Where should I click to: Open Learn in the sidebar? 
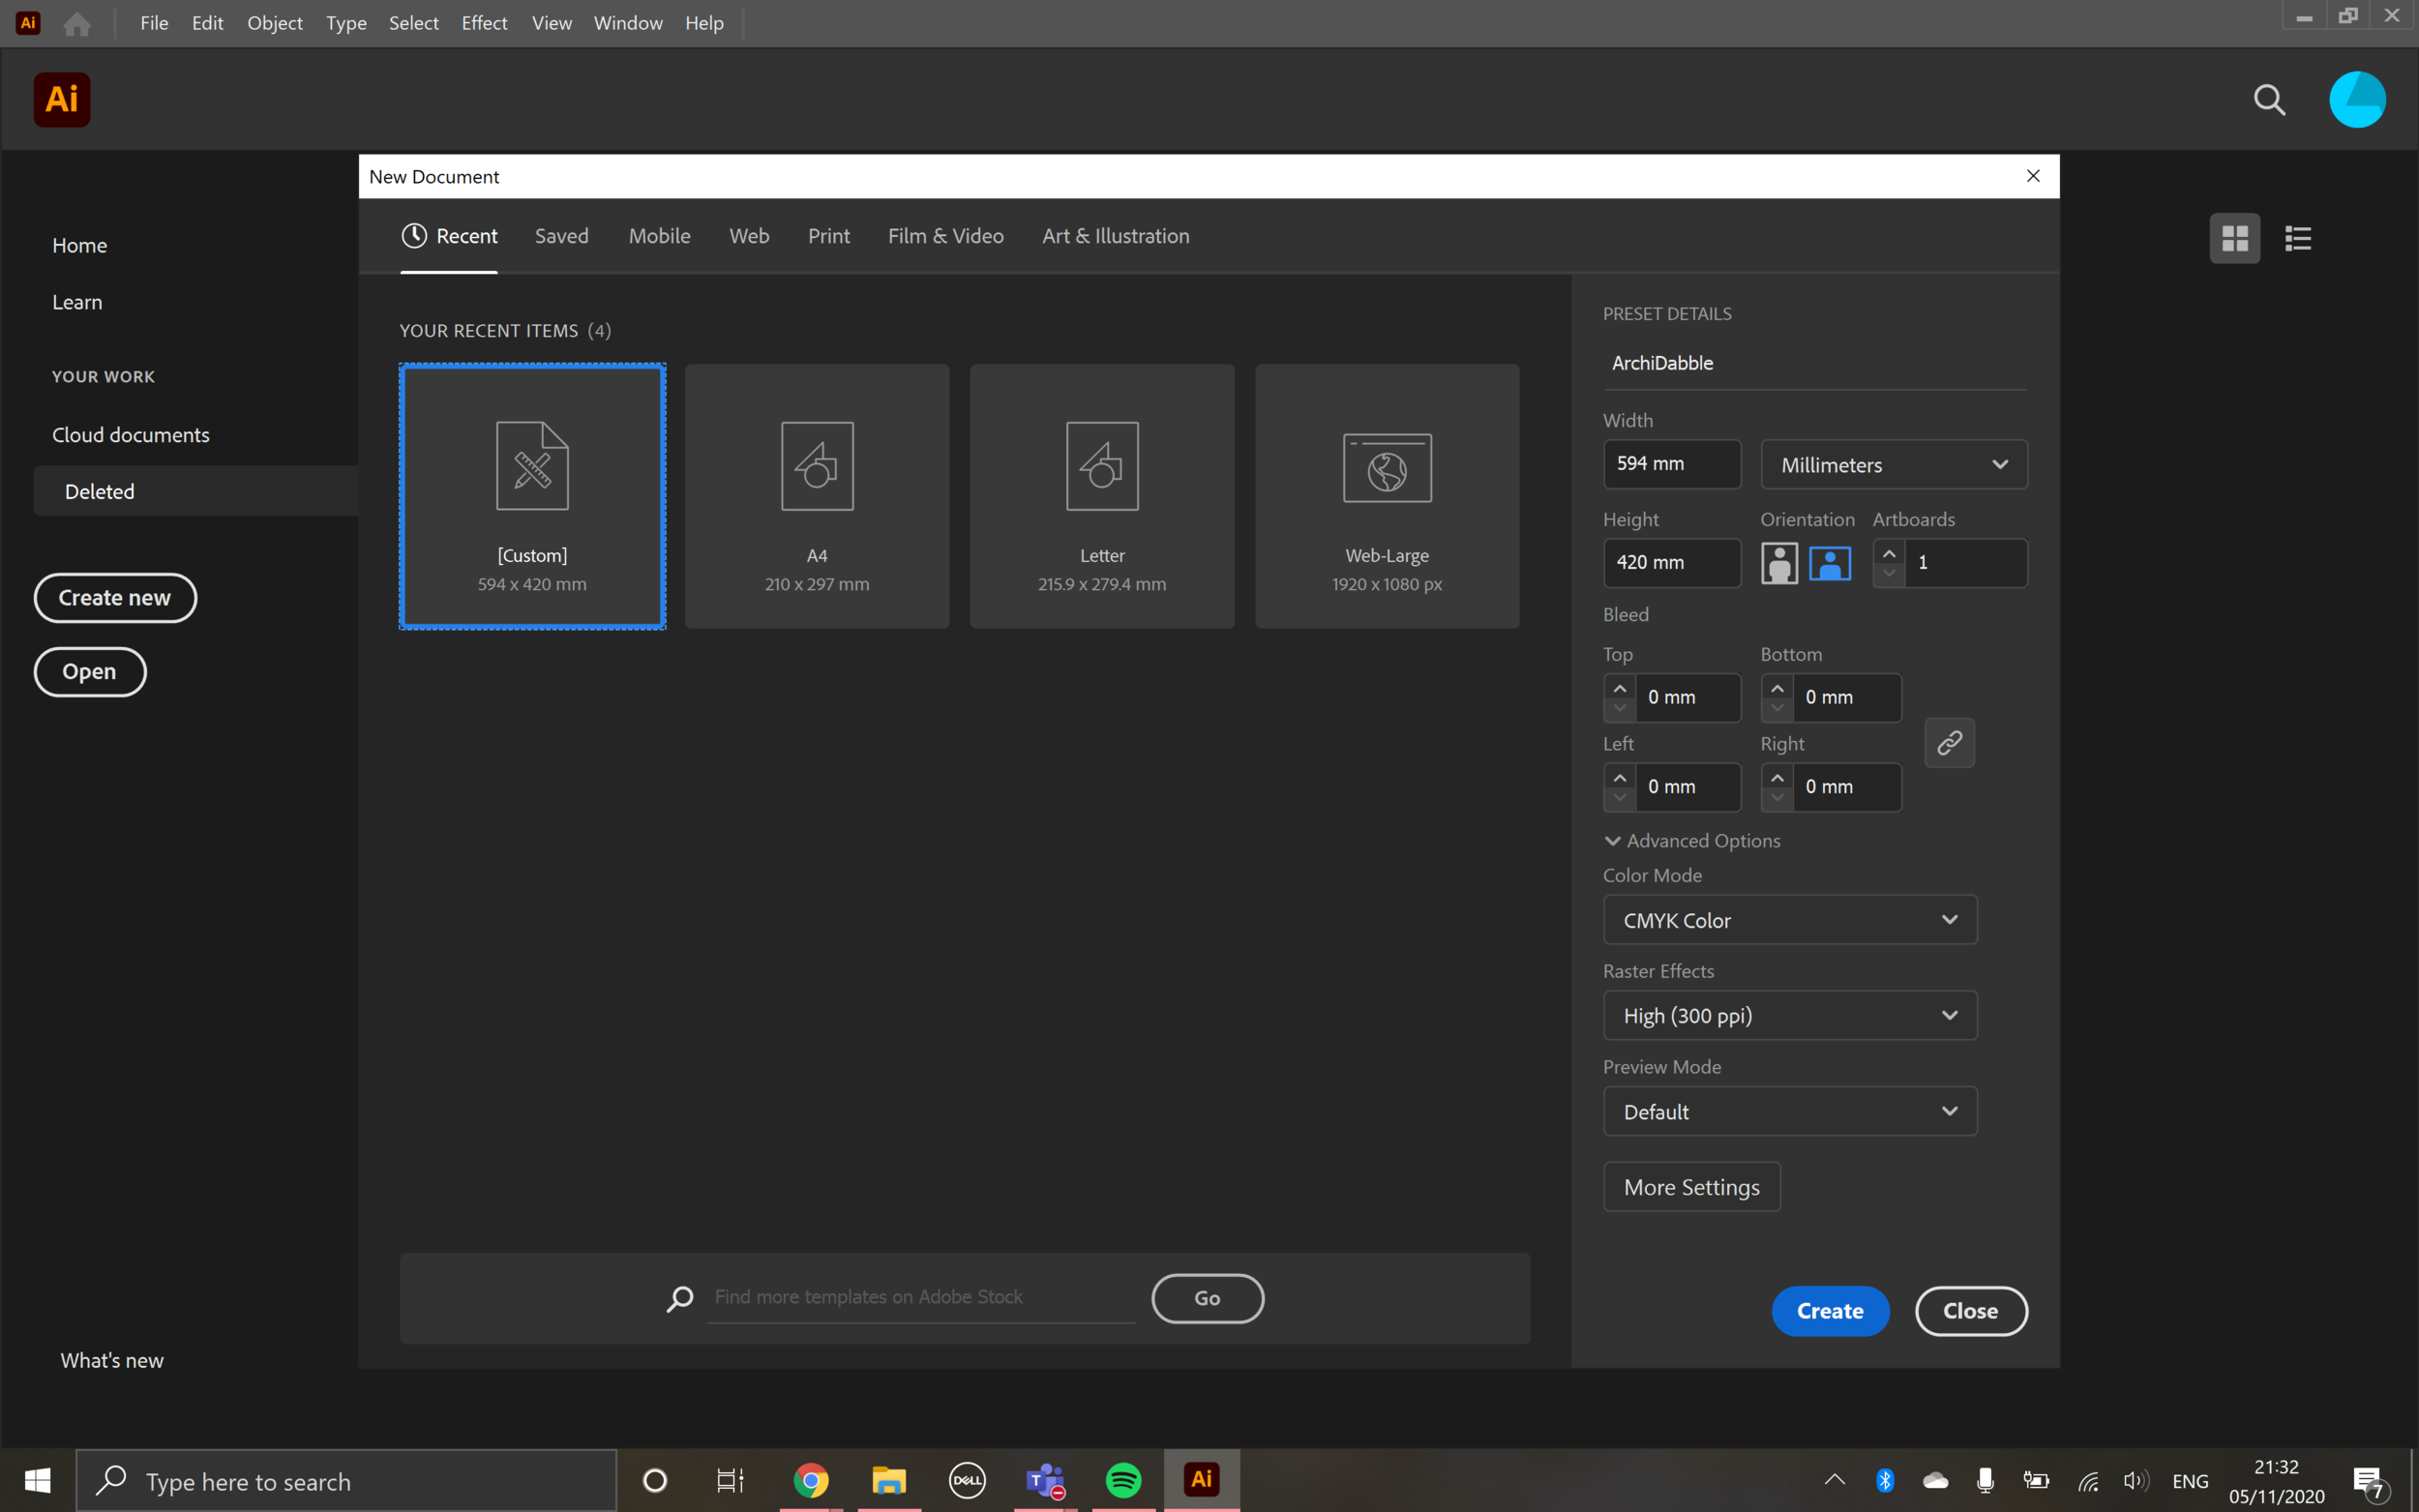tap(77, 303)
